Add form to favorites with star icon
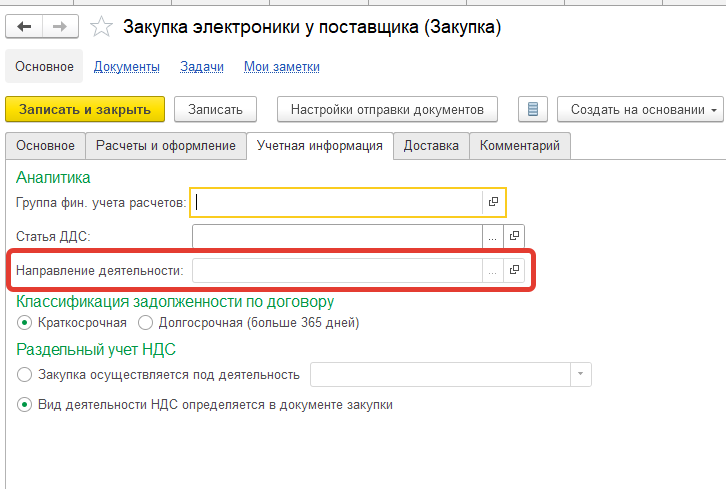Image resolution: width=726 pixels, height=489 pixels. (x=100, y=27)
